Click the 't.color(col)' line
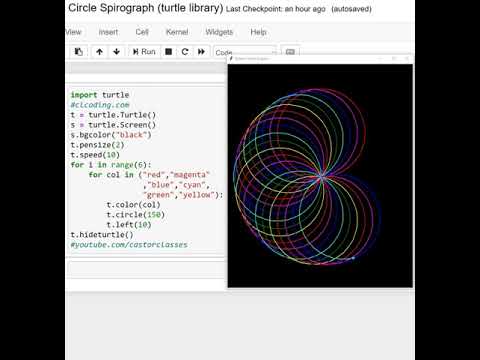Screen dimensions: 480x360 click(x=134, y=205)
